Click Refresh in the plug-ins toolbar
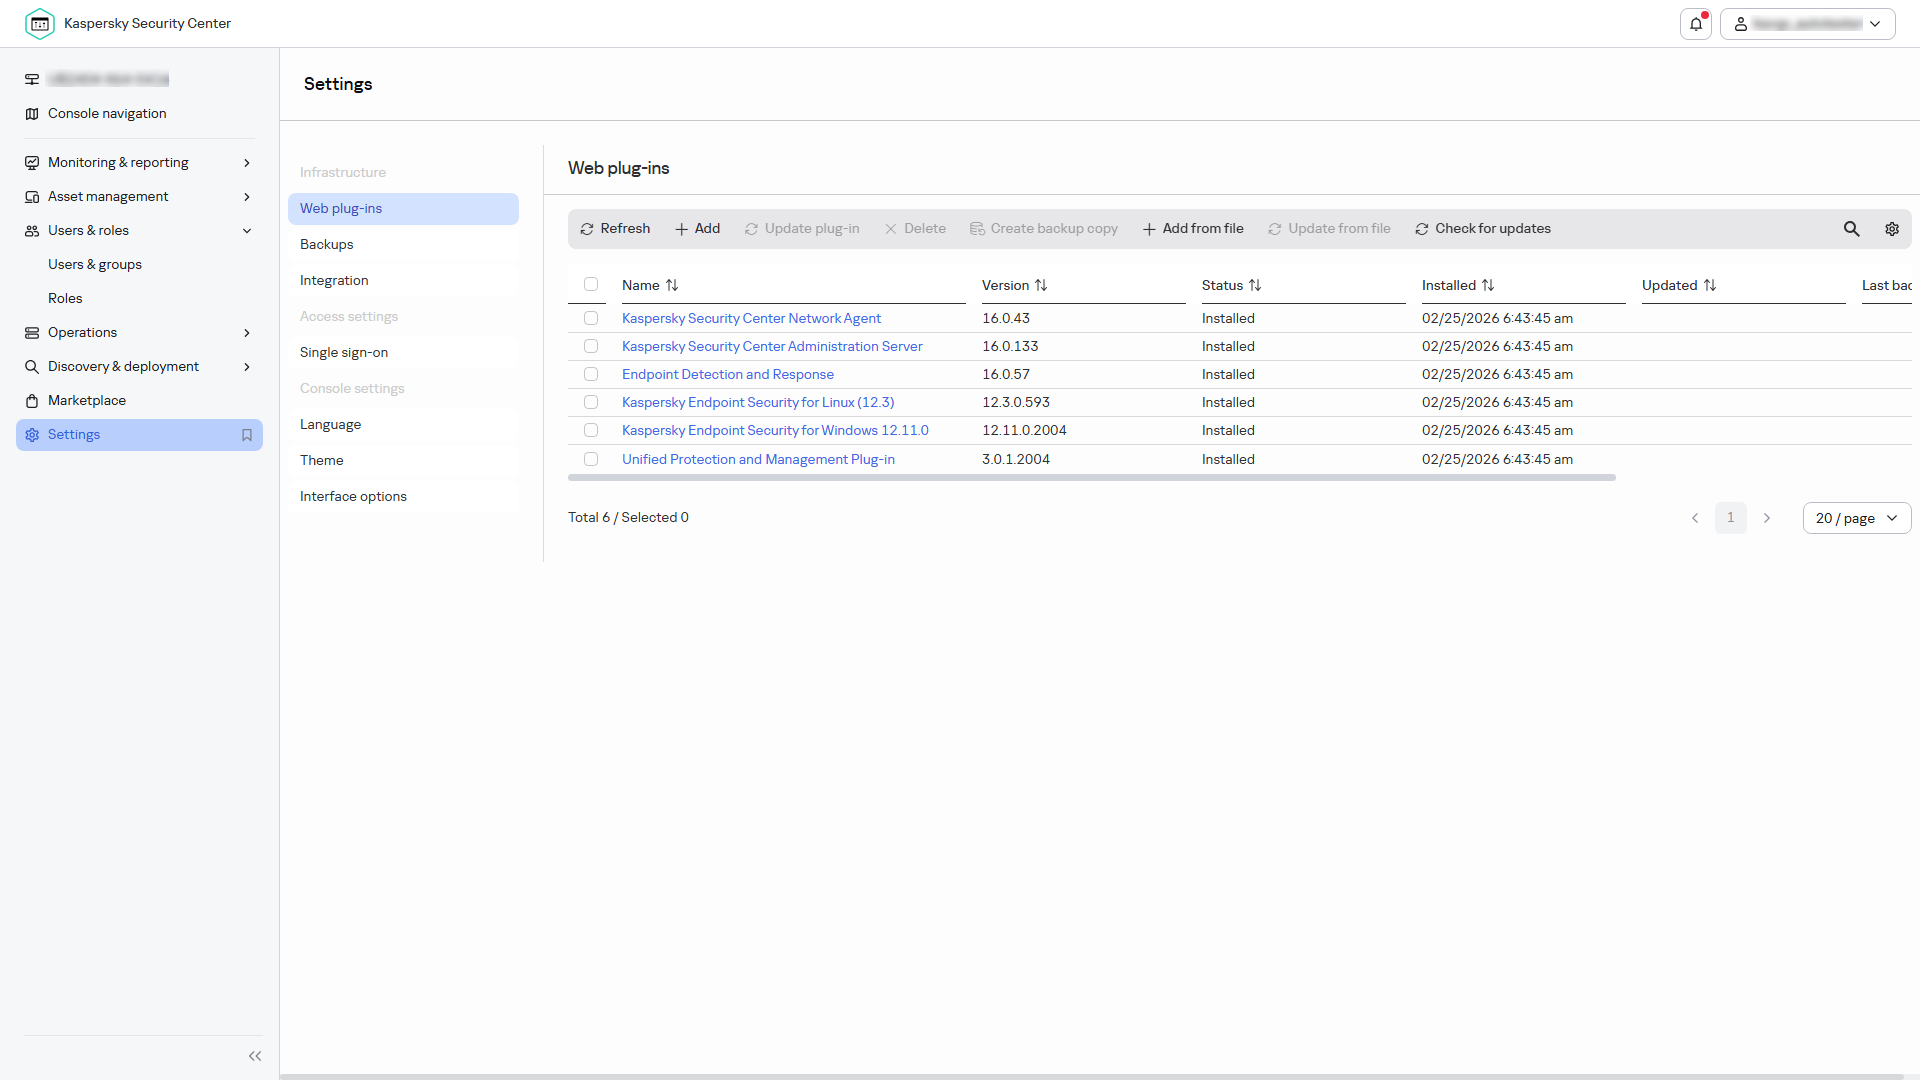Viewport: 1920px width, 1080px height. [x=615, y=229]
